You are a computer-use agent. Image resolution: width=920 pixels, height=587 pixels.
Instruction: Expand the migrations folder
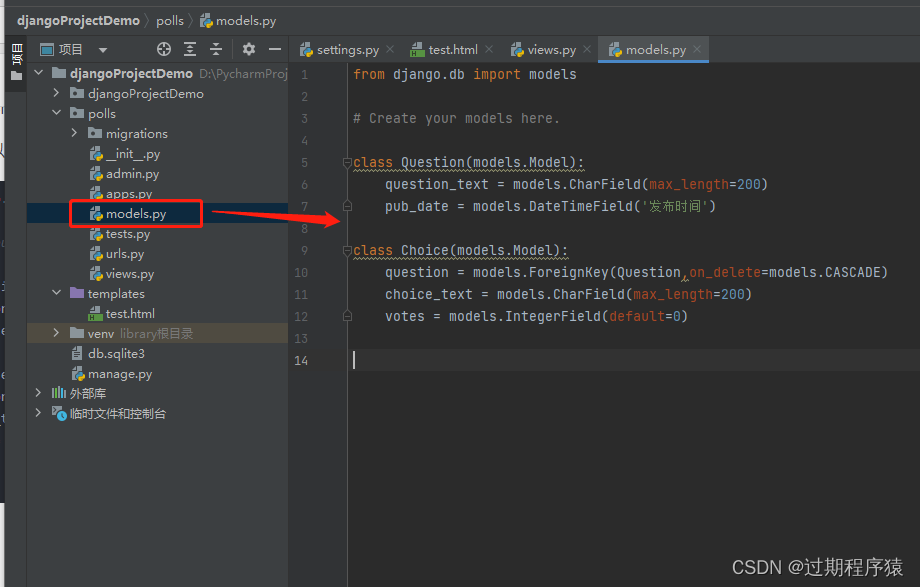pos(74,133)
